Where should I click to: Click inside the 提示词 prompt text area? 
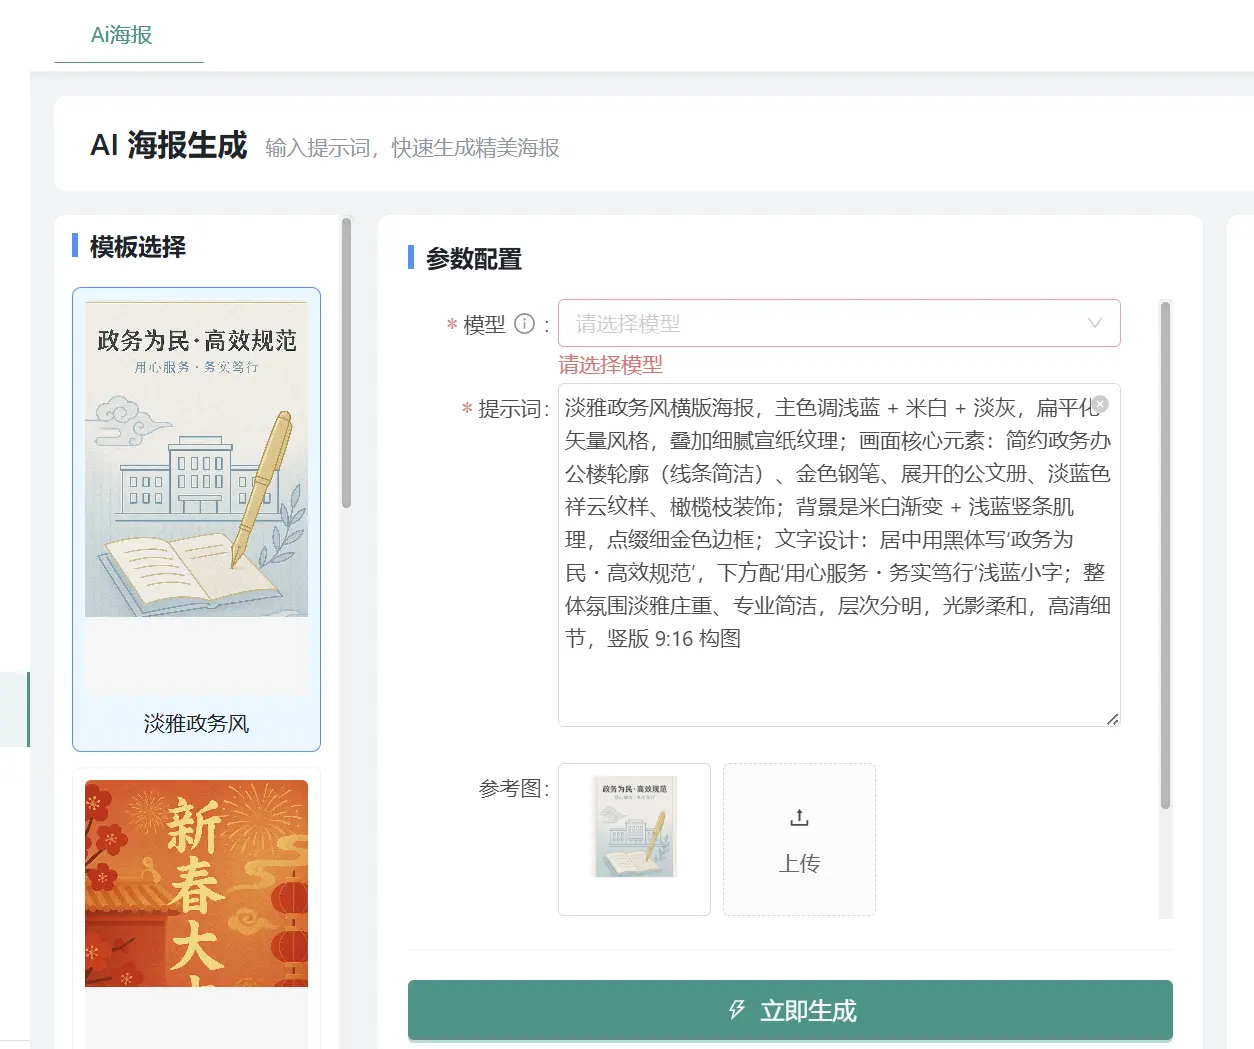[839, 555]
